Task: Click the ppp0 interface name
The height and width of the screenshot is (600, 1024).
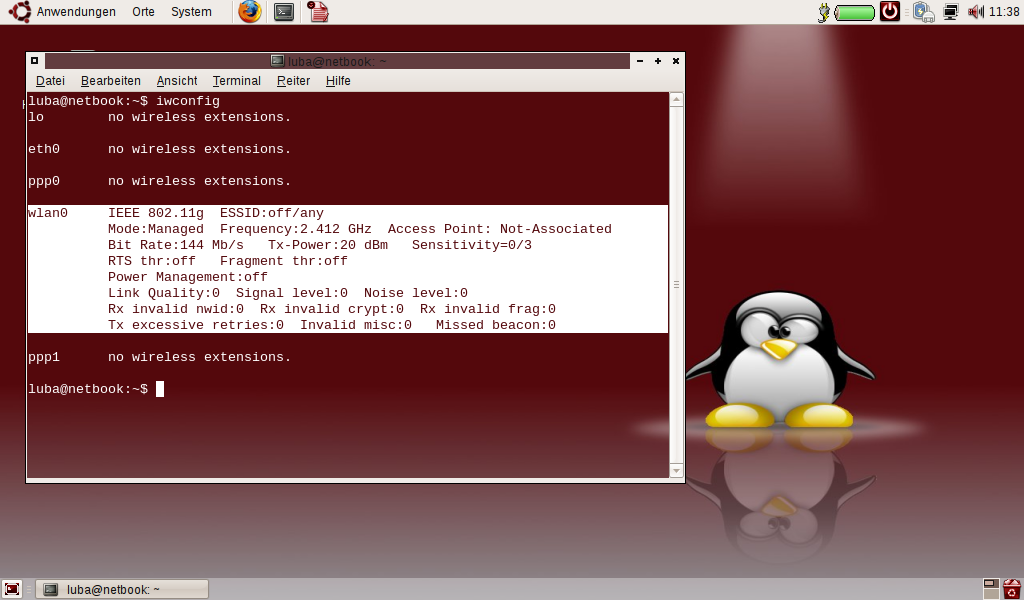Action: click(44, 181)
